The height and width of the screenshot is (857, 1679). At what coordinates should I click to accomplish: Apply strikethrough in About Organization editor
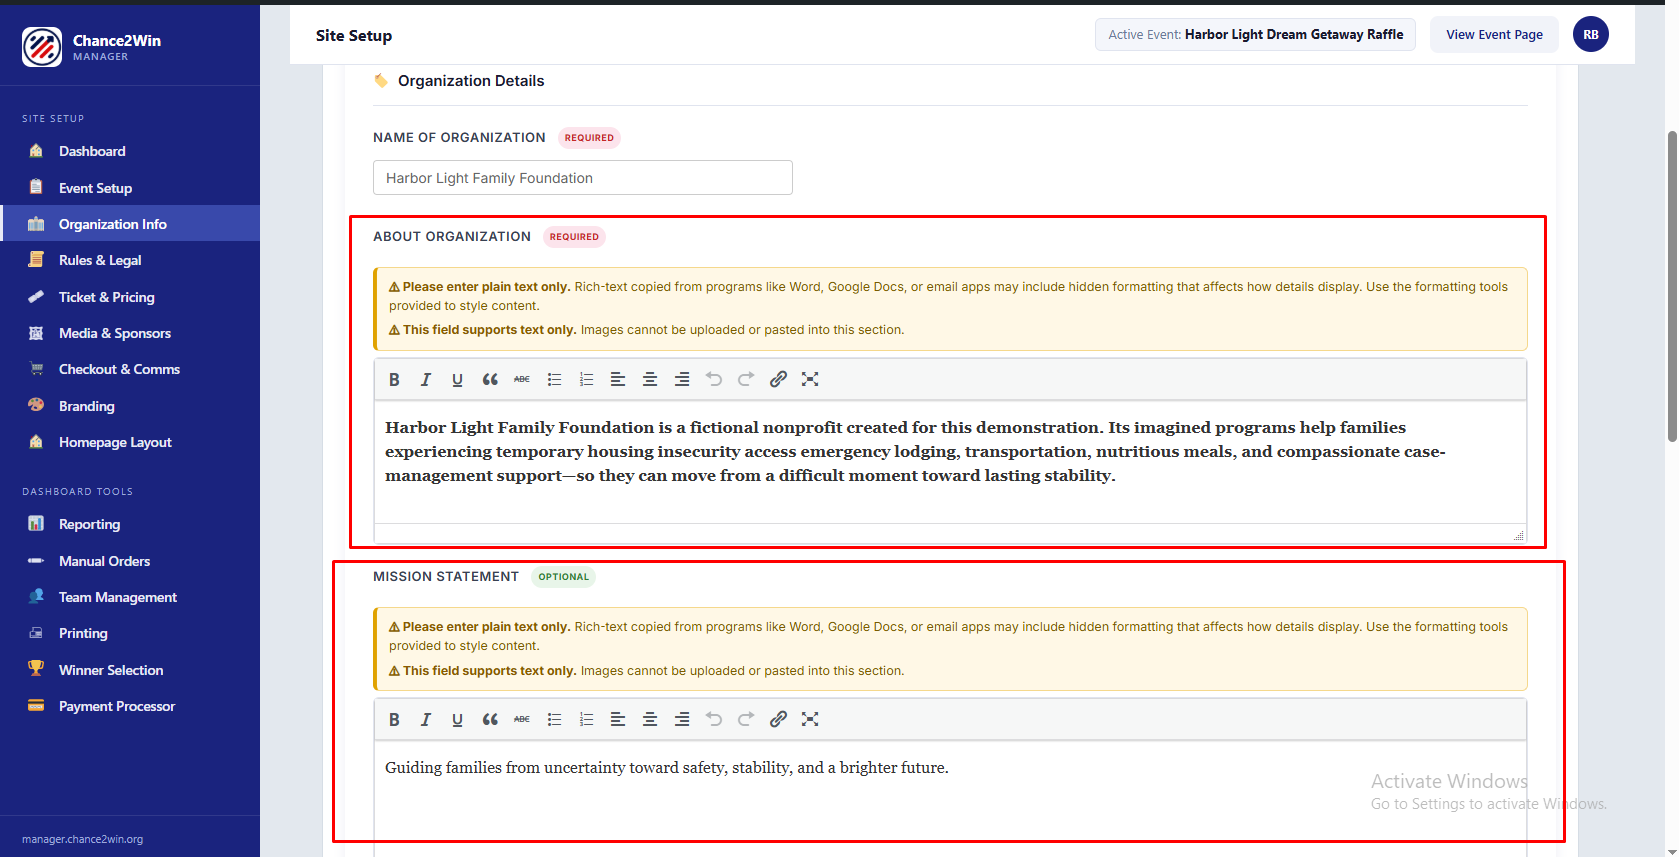pos(522,379)
